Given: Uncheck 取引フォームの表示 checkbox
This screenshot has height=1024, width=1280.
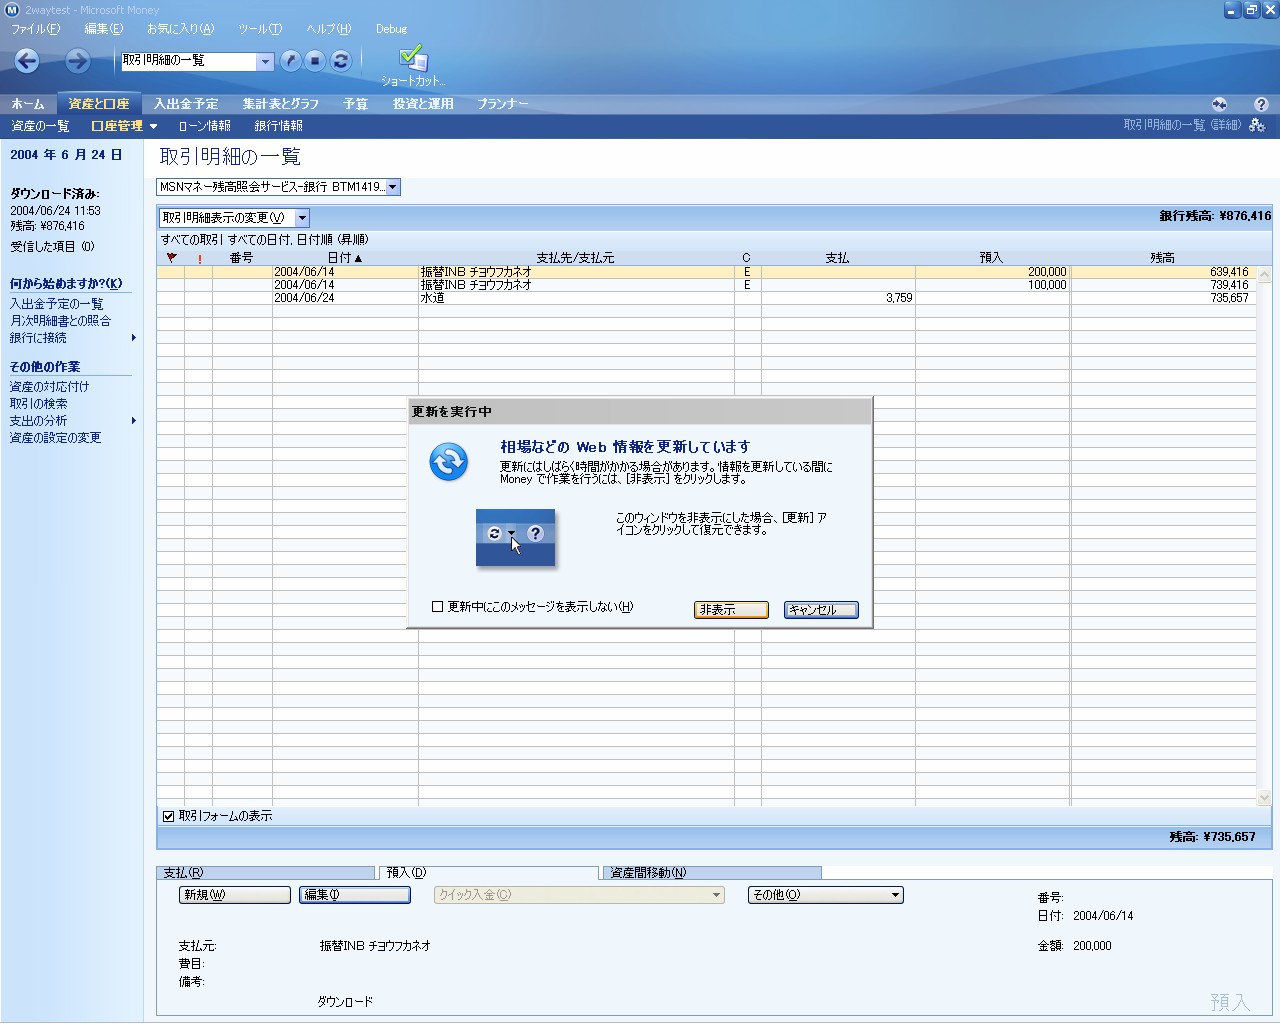Looking at the screenshot, I should click(169, 816).
